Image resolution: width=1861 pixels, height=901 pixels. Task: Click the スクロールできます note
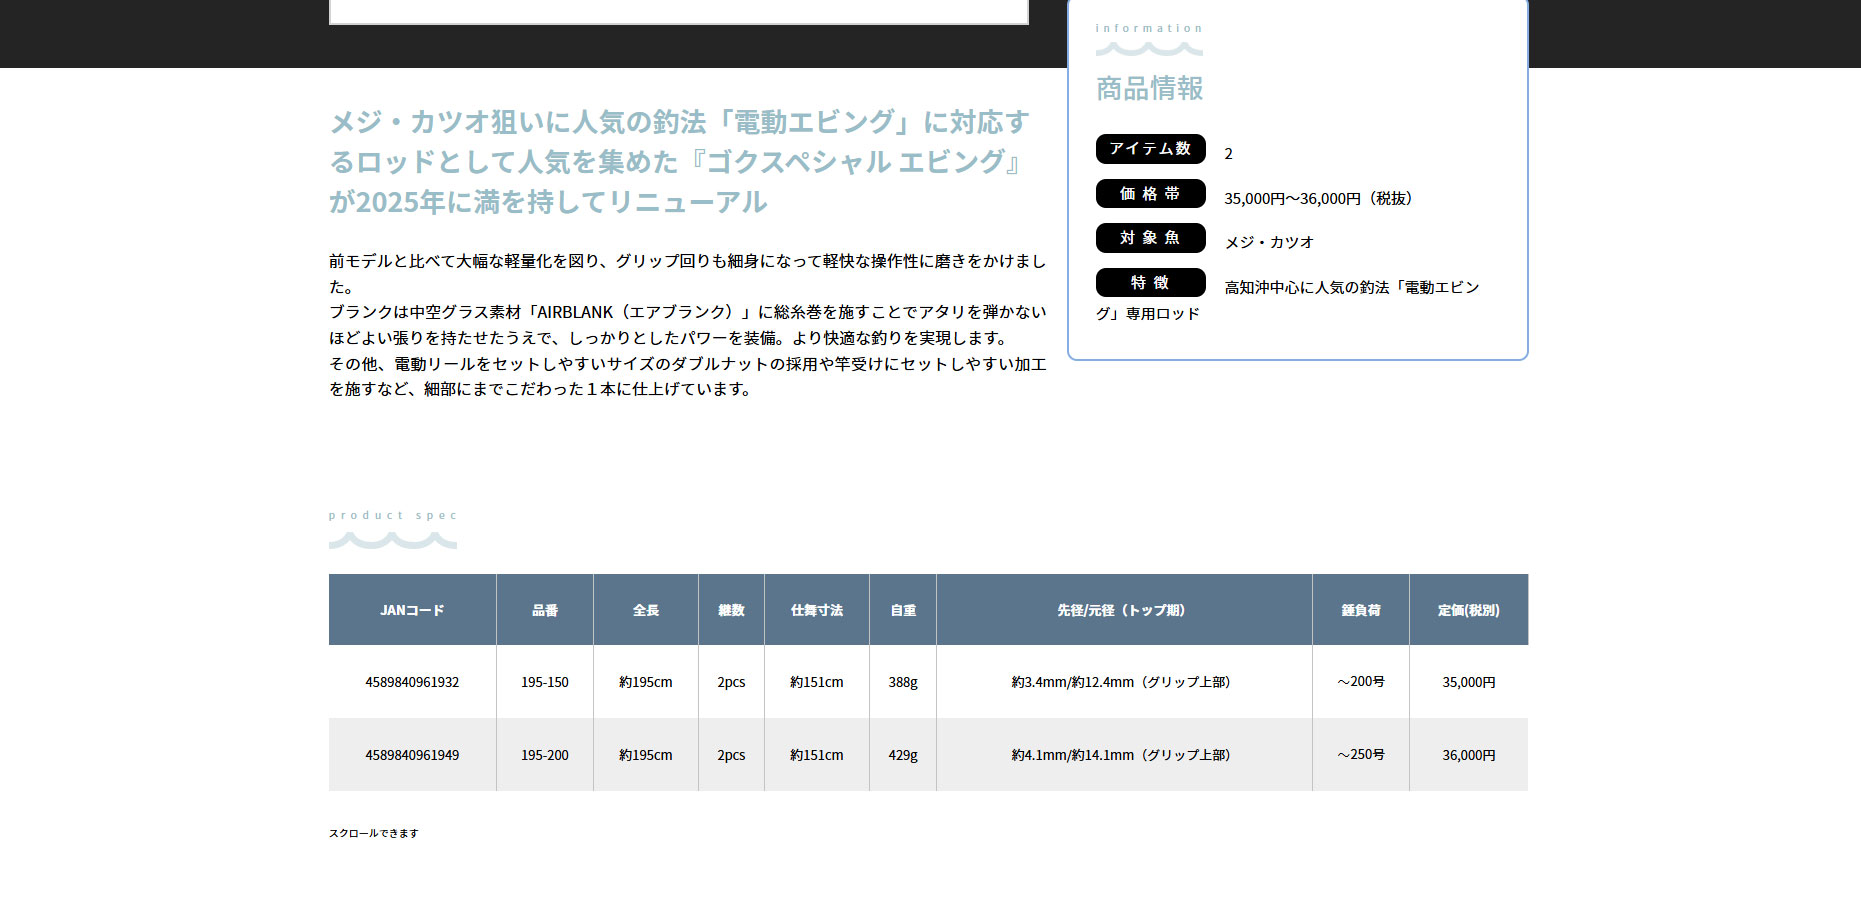(374, 833)
